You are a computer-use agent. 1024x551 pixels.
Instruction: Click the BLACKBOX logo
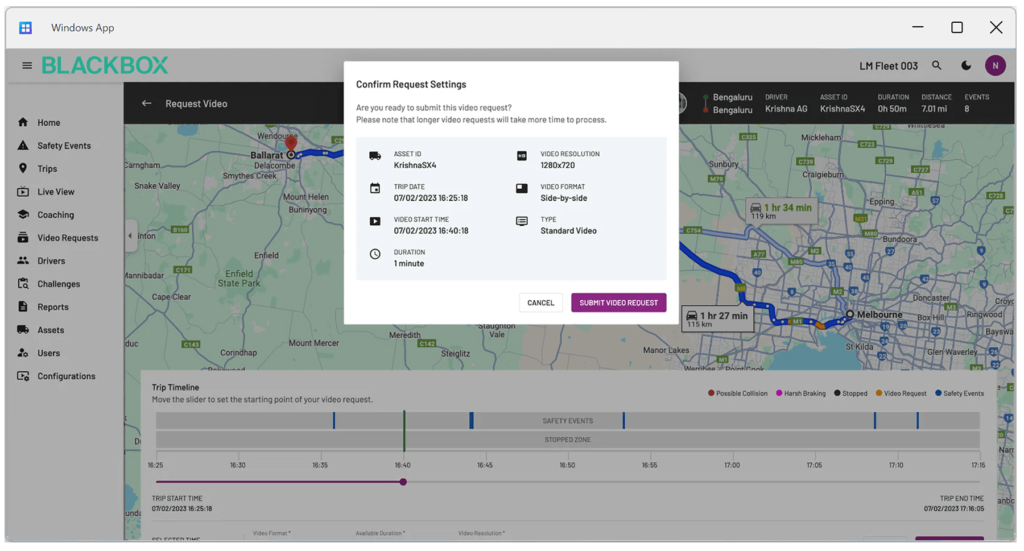tap(105, 65)
